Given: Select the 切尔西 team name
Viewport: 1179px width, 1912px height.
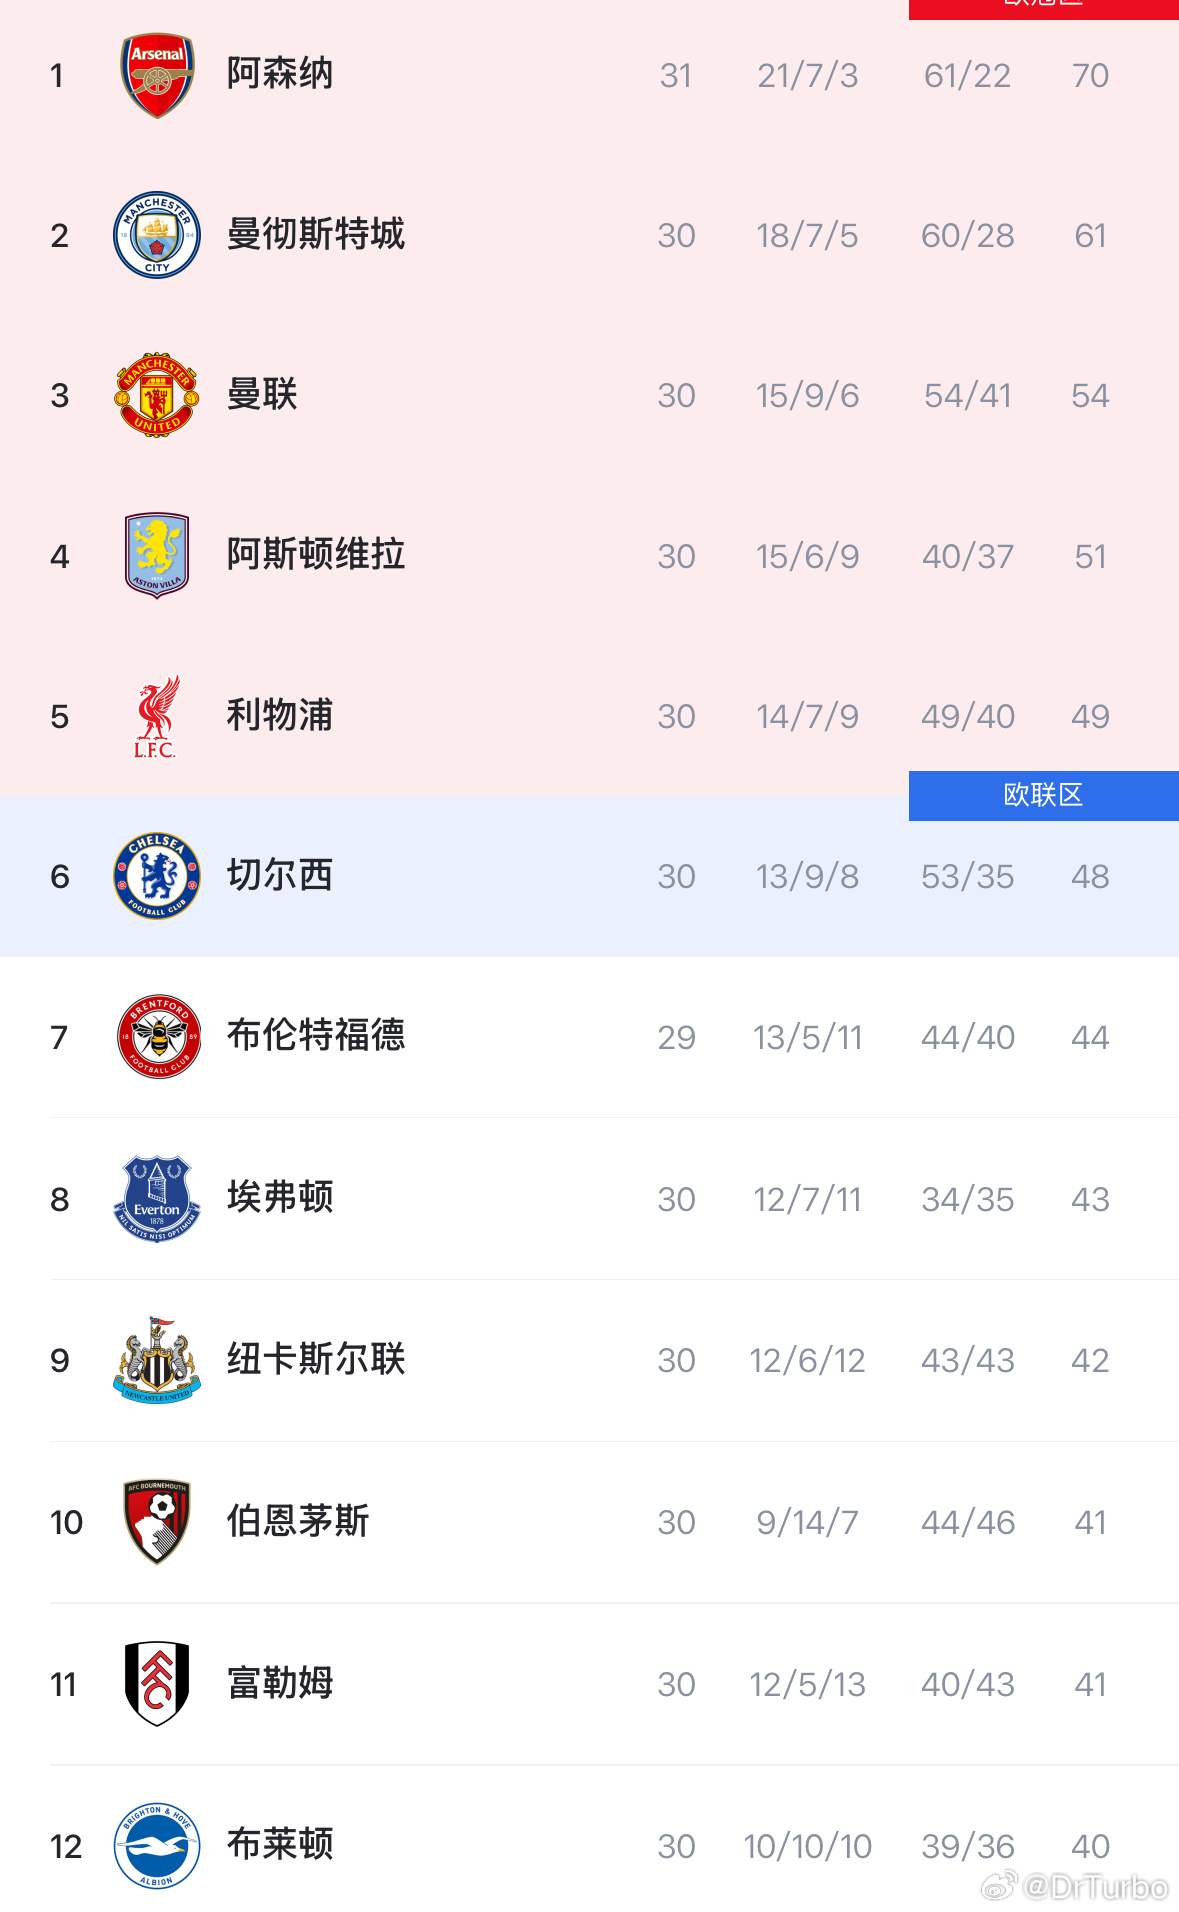Looking at the screenshot, I should click(x=278, y=876).
